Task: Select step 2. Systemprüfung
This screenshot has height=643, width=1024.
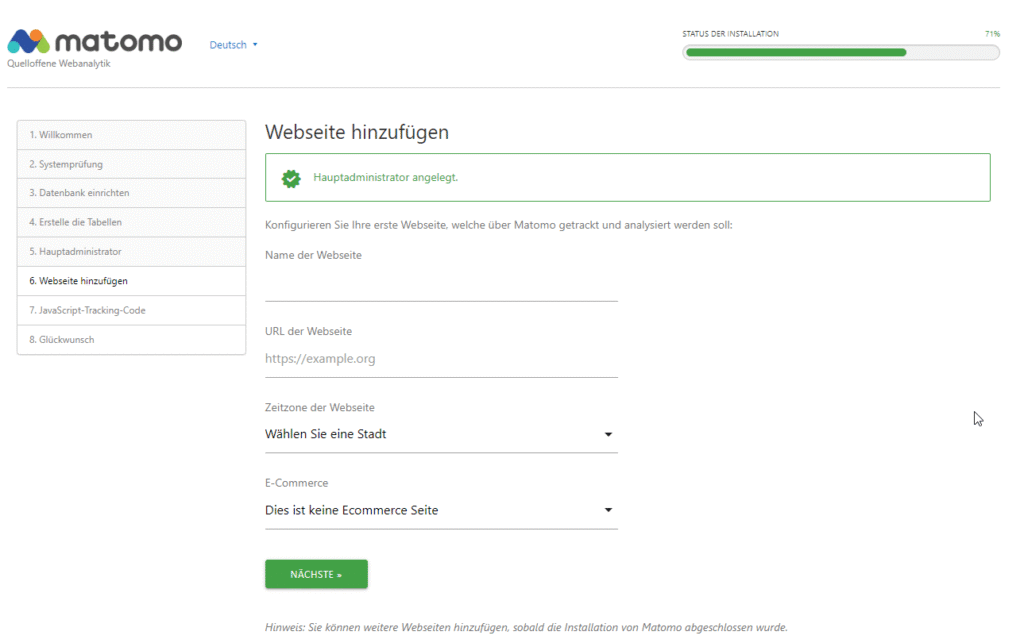Action: [x=131, y=165]
